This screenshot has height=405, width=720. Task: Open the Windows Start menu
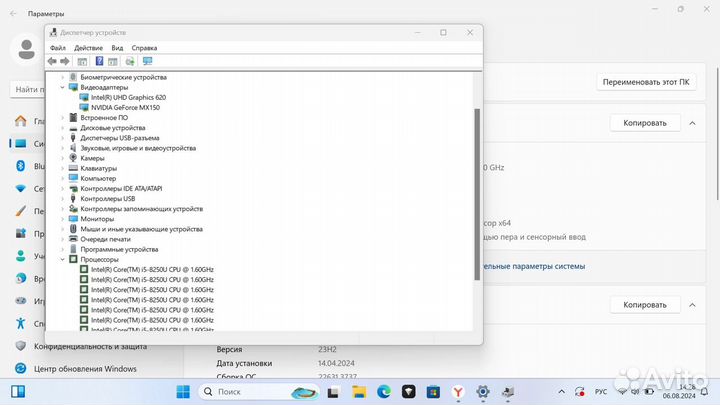point(183,392)
